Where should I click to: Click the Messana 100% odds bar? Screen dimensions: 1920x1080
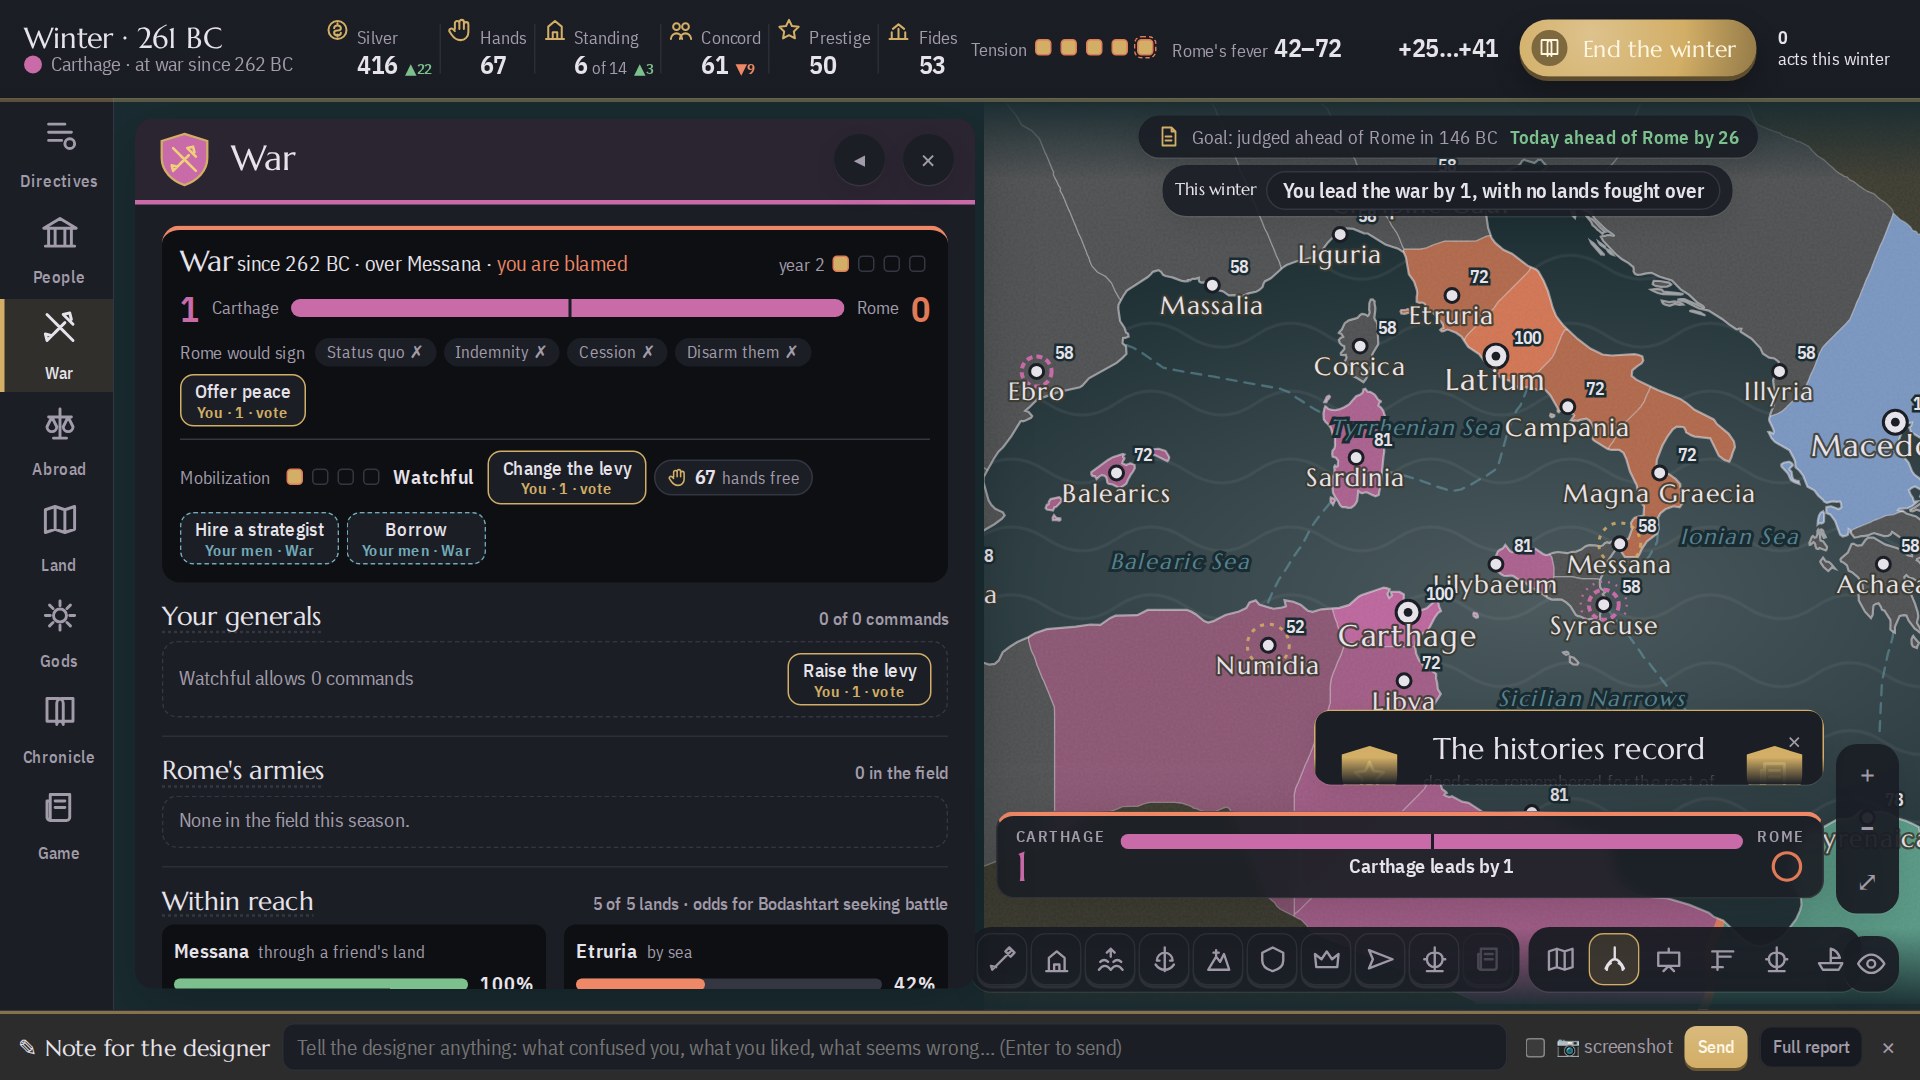click(320, 984)
